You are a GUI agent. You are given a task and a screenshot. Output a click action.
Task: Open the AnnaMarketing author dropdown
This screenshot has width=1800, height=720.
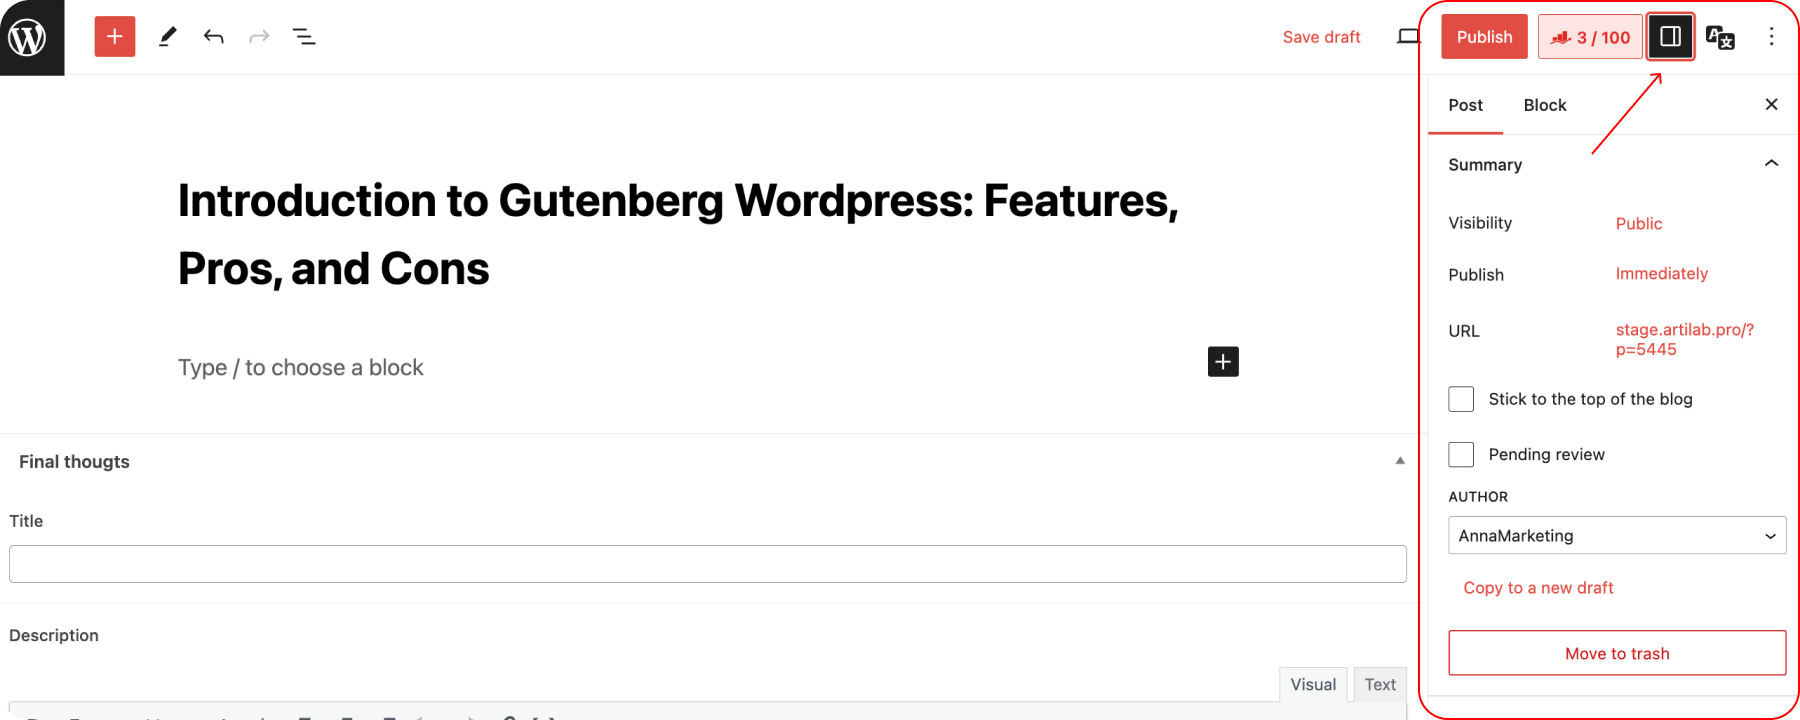click(x=1616, y=535)
